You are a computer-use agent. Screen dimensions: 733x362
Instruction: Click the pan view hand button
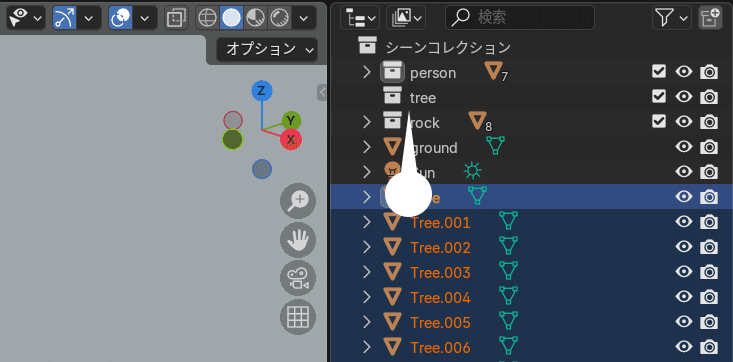(x=298, y=240)
